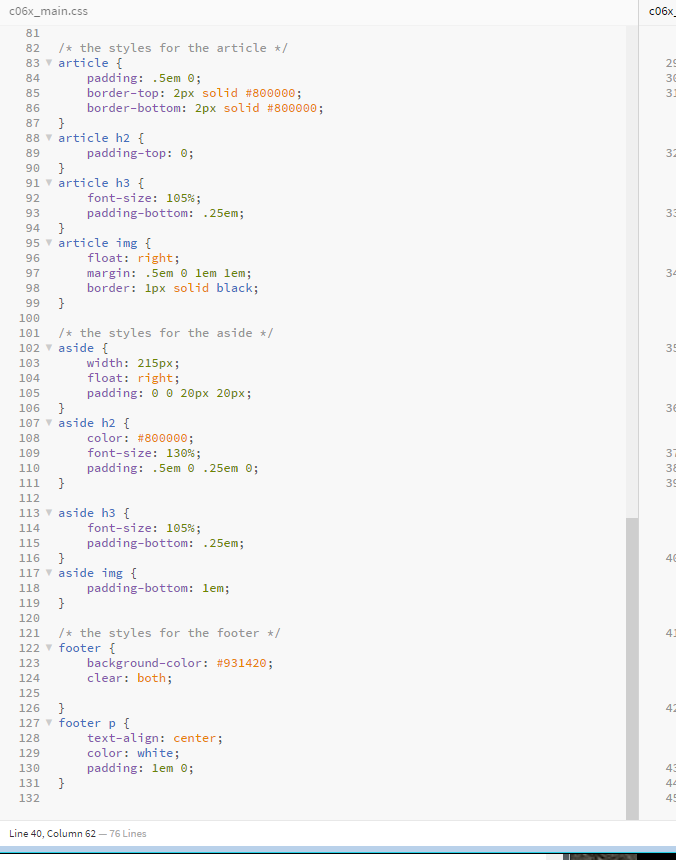Click line number 102 in gutter
The height and width of the screenshot is (860, 676).
pyautogui.click(x=29, y=348)
